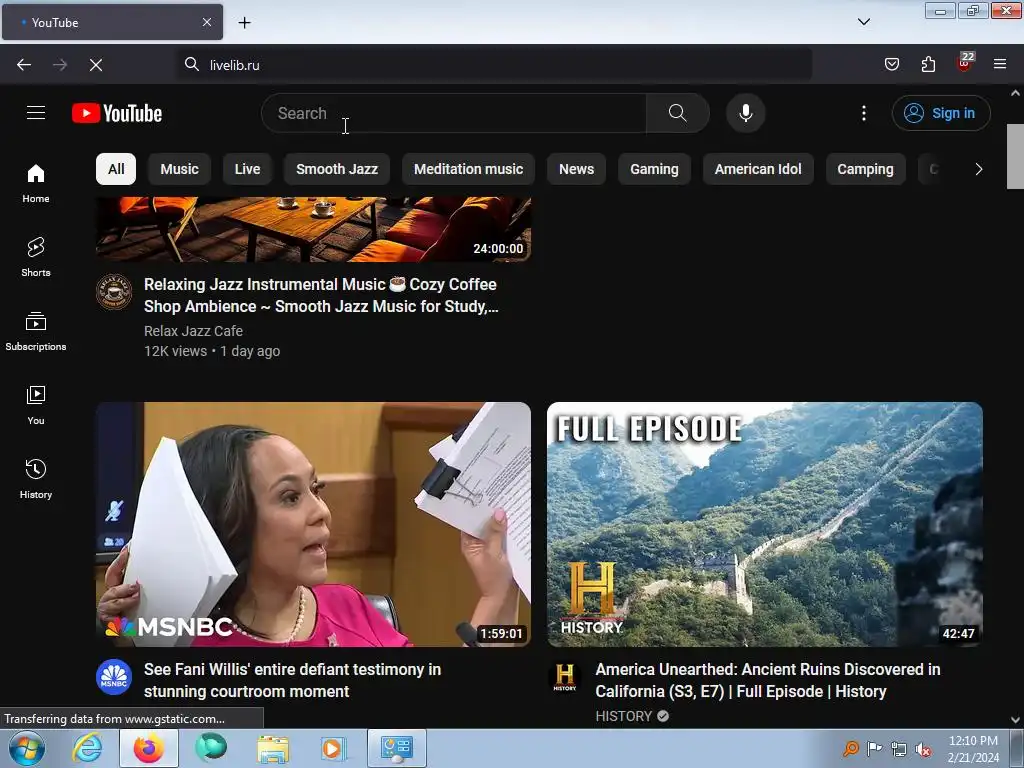Viewport: 1024px width, 768px height.
Task: Filter videos by Camping chip
Action: tap(865, 169)
